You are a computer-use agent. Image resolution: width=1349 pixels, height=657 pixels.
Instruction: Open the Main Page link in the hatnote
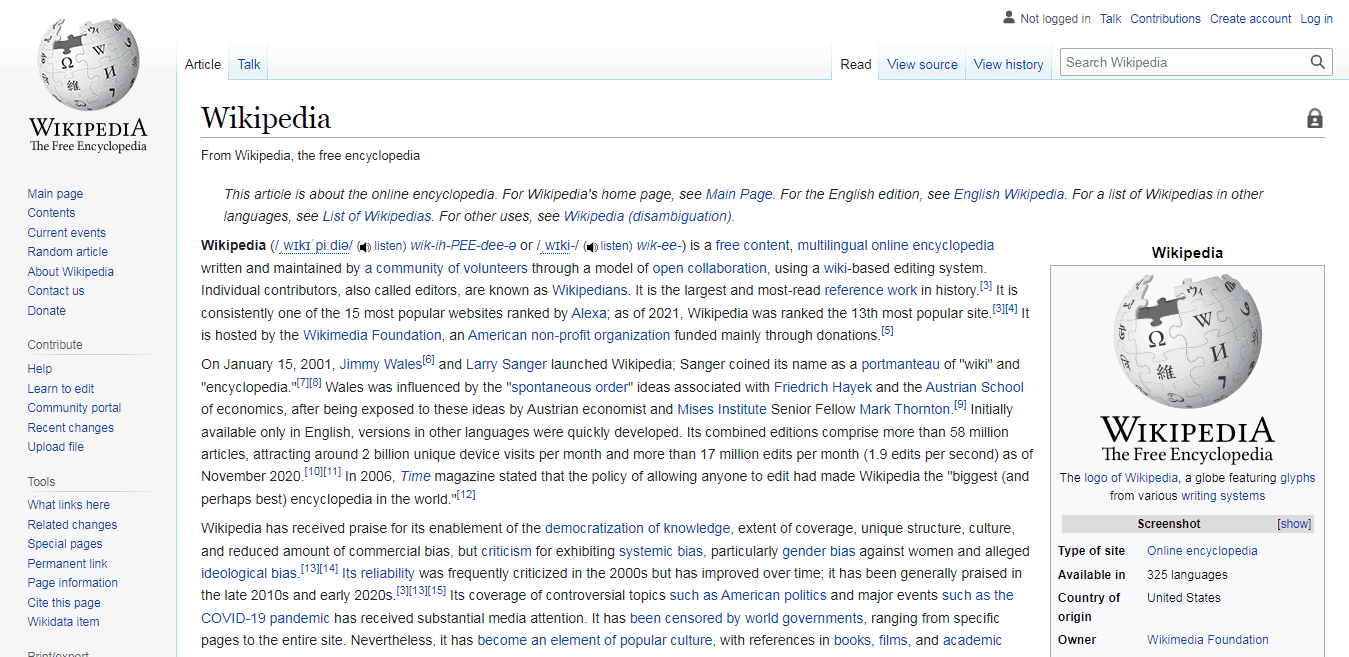click(x=735, y=193)
